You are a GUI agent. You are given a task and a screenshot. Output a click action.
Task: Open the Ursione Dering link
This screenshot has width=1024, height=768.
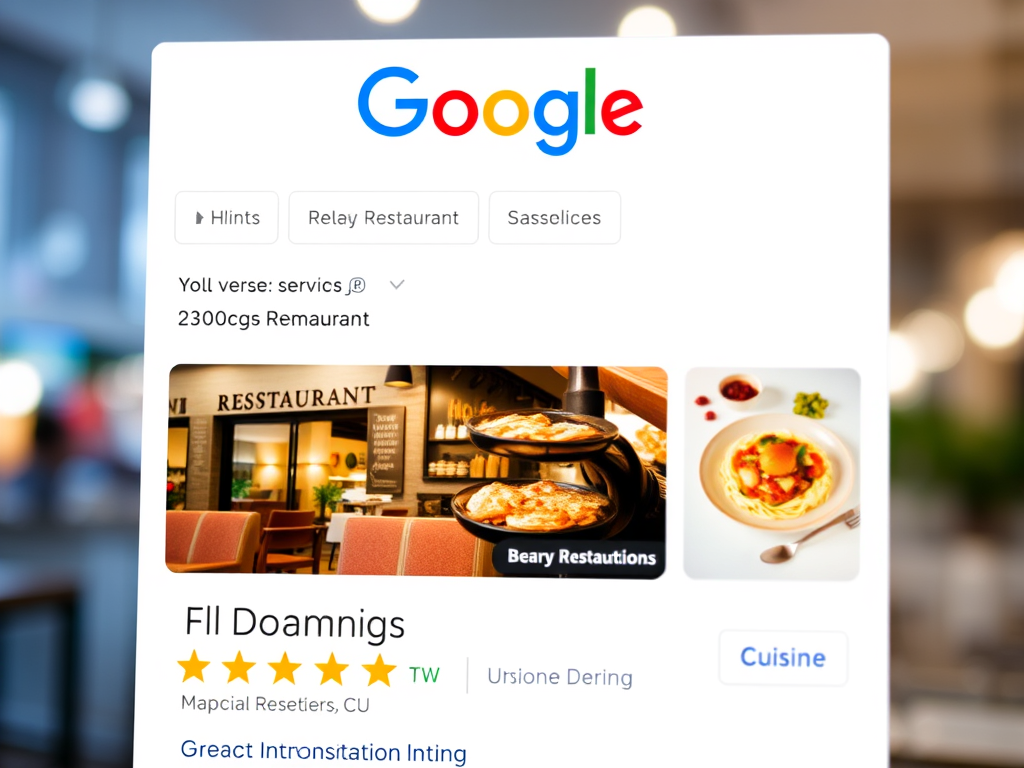560,677
